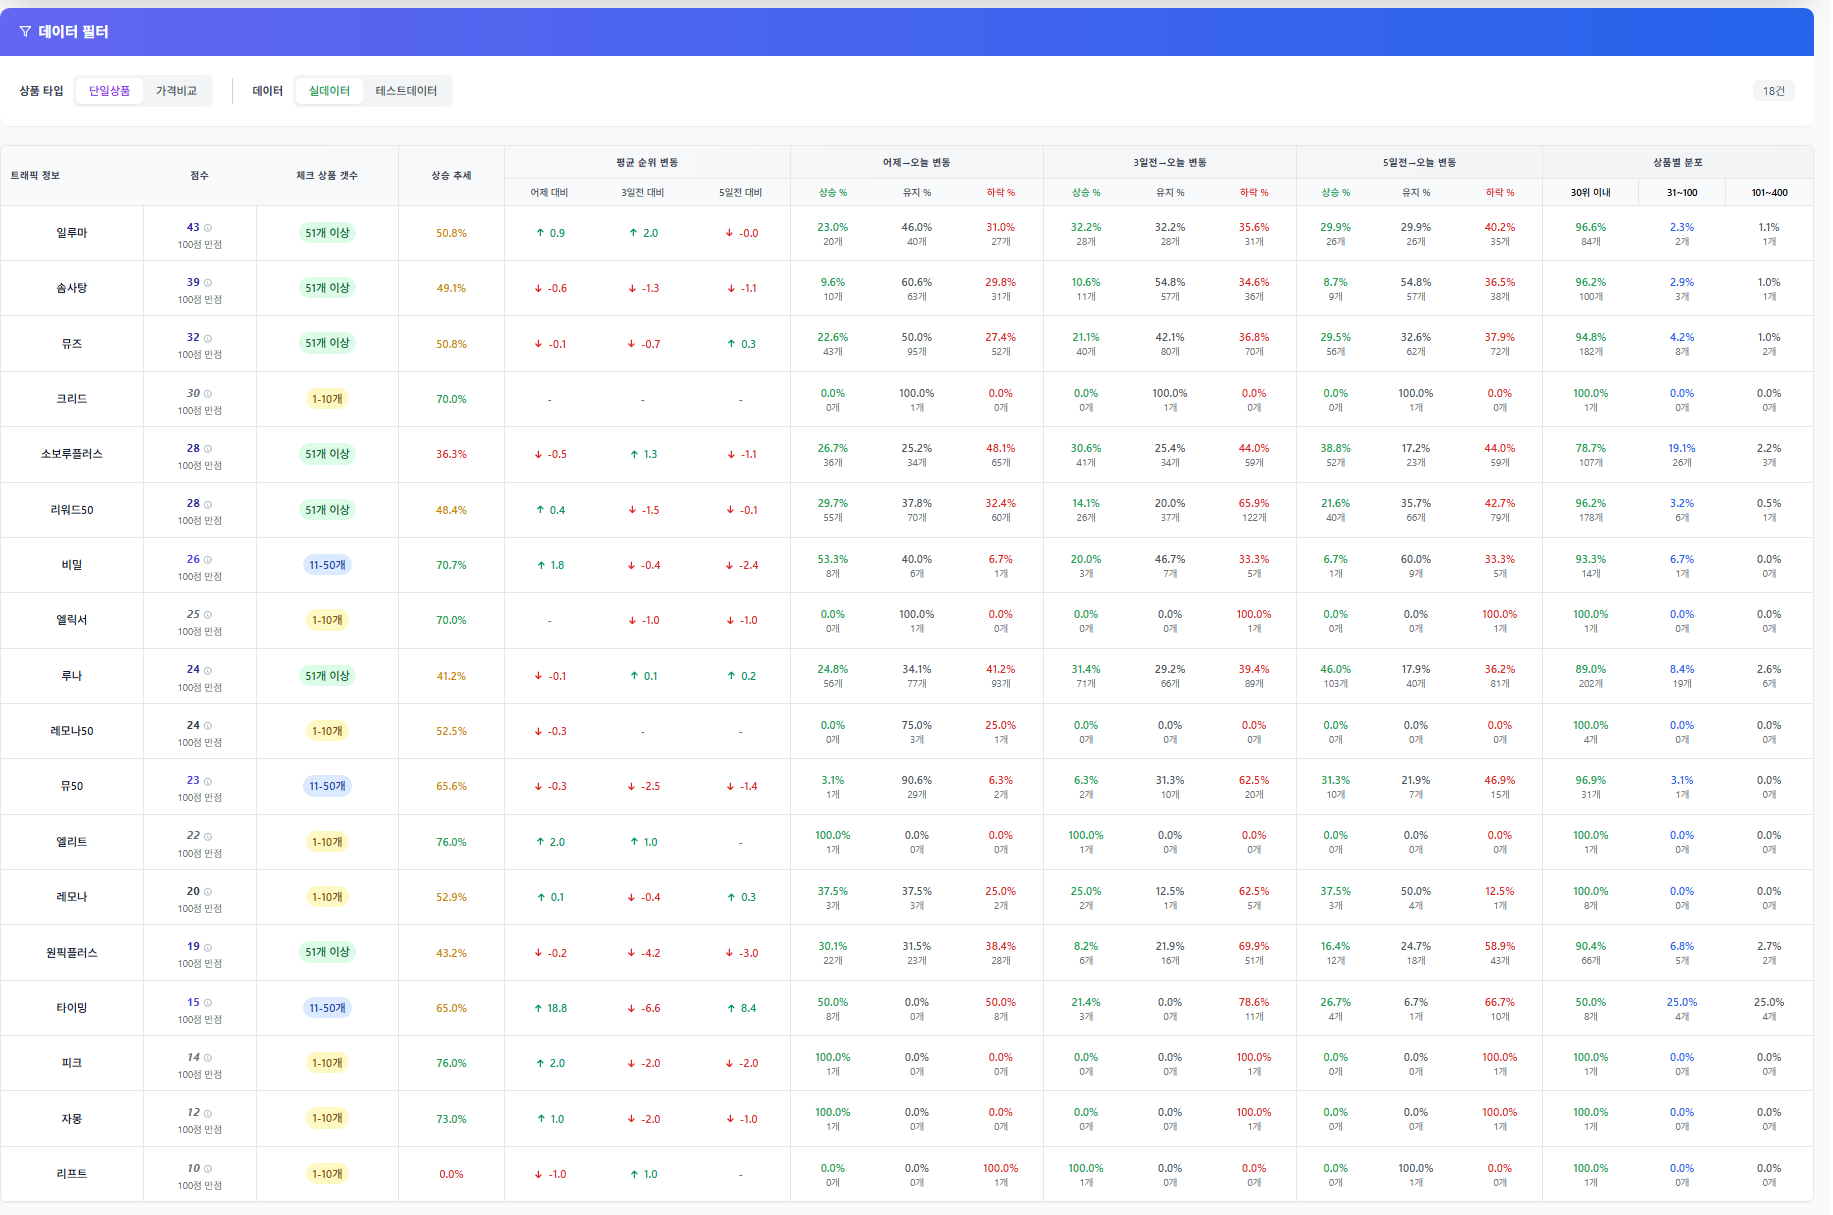Click the 레모나 row name
The width and height of the screenshot is (1833, 1215).
coord(72,897)
